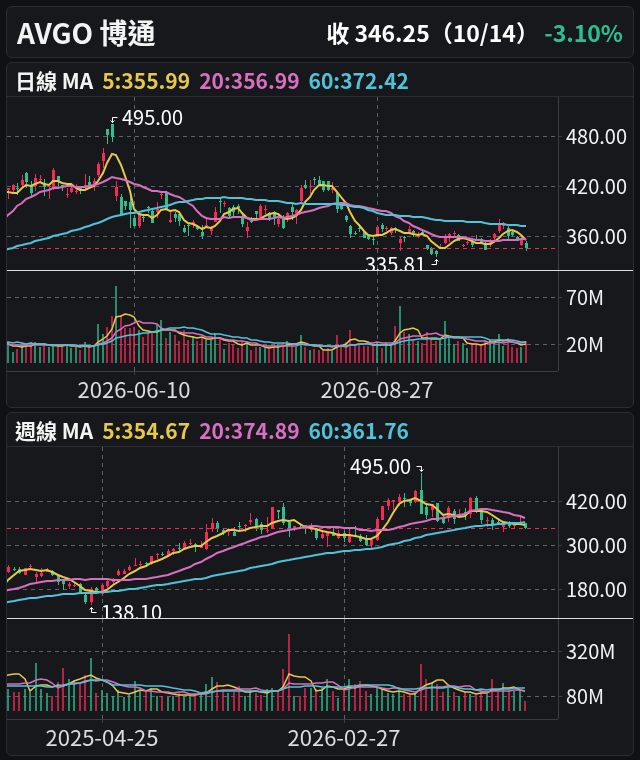
Task: Click the 495.00 high marker on weekly chart
Action: [380, 467]
